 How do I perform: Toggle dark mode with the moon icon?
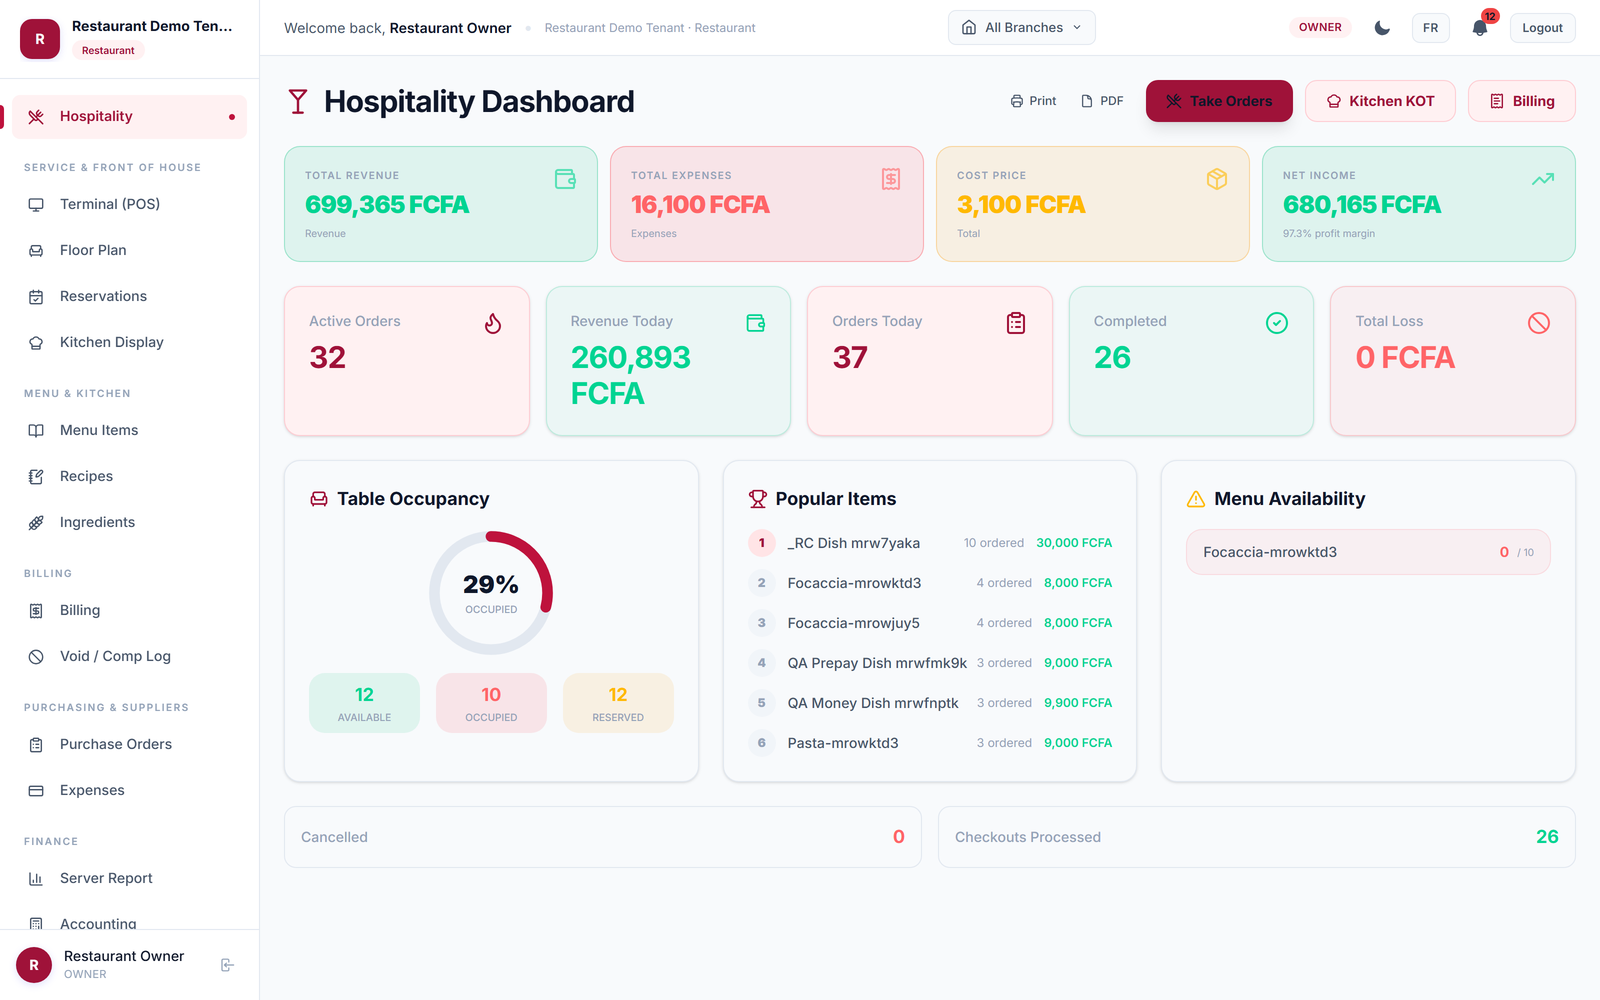tap(1382, 28)
